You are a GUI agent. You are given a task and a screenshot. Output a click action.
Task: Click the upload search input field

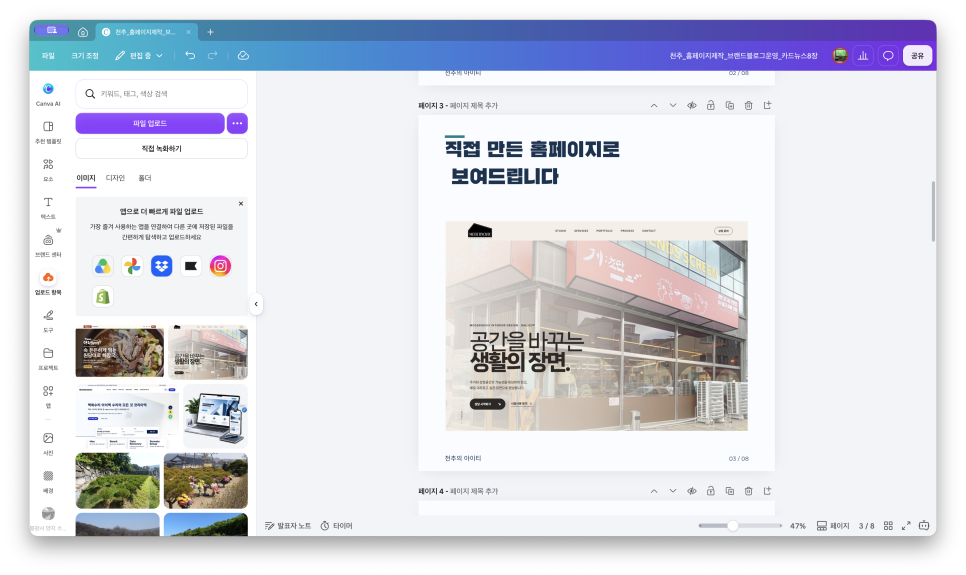161,94
